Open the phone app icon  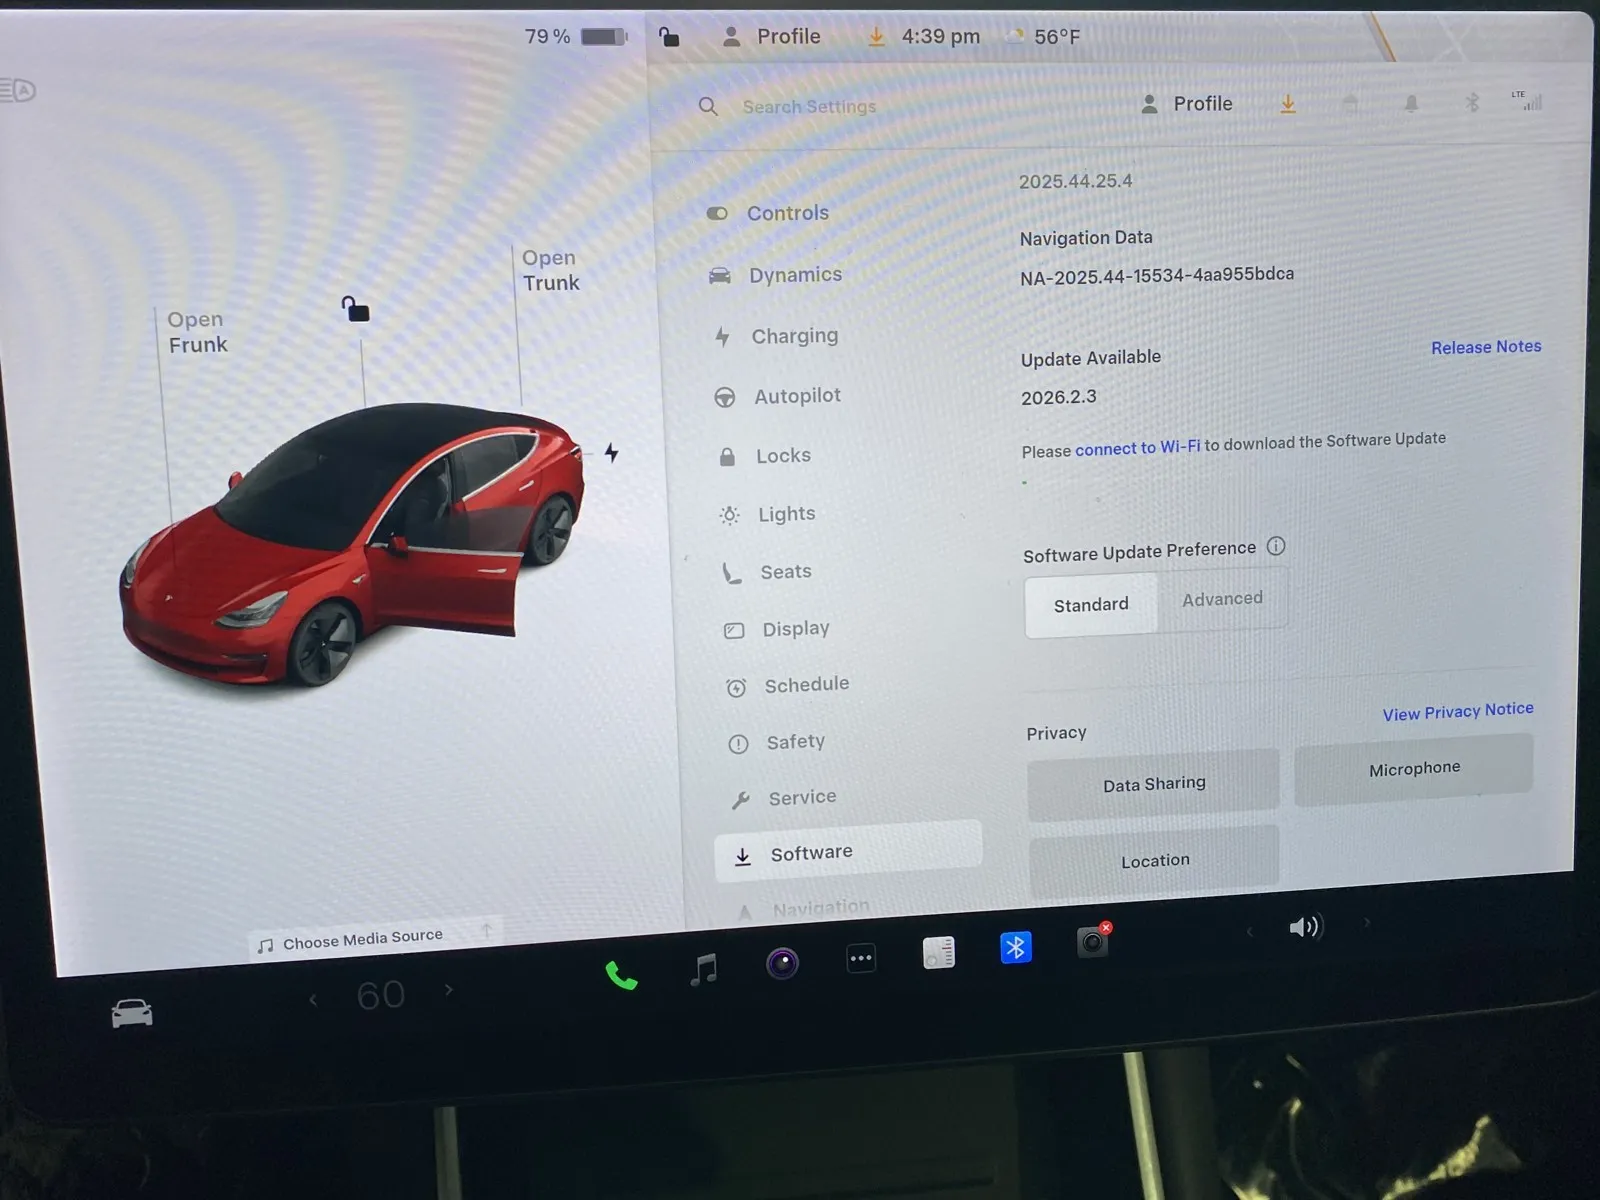(x=621, y=975)
